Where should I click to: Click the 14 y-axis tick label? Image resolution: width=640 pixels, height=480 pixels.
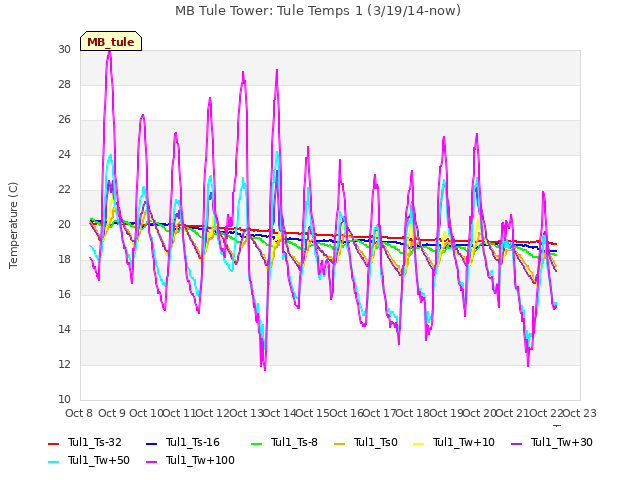64,330
